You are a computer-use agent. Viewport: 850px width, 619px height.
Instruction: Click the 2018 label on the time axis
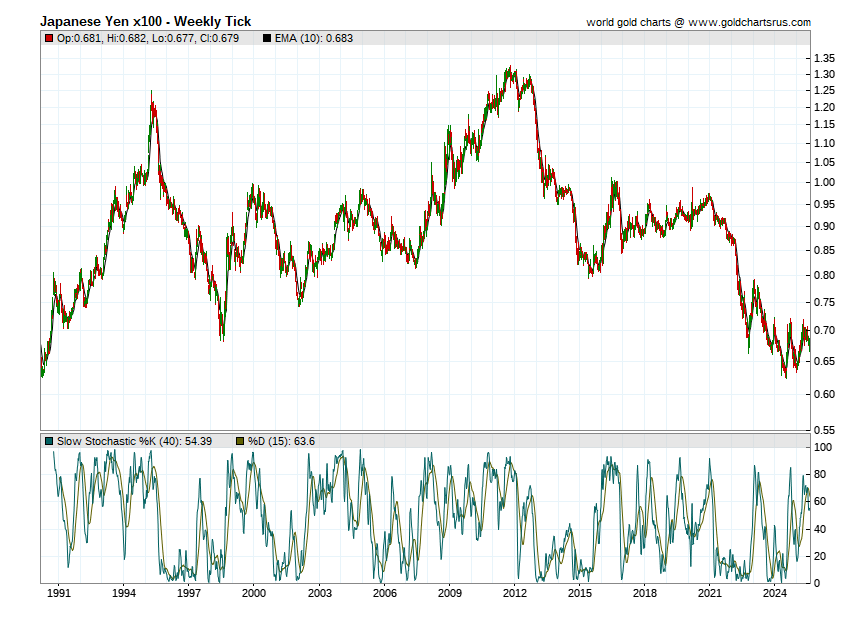click(645, 593)
